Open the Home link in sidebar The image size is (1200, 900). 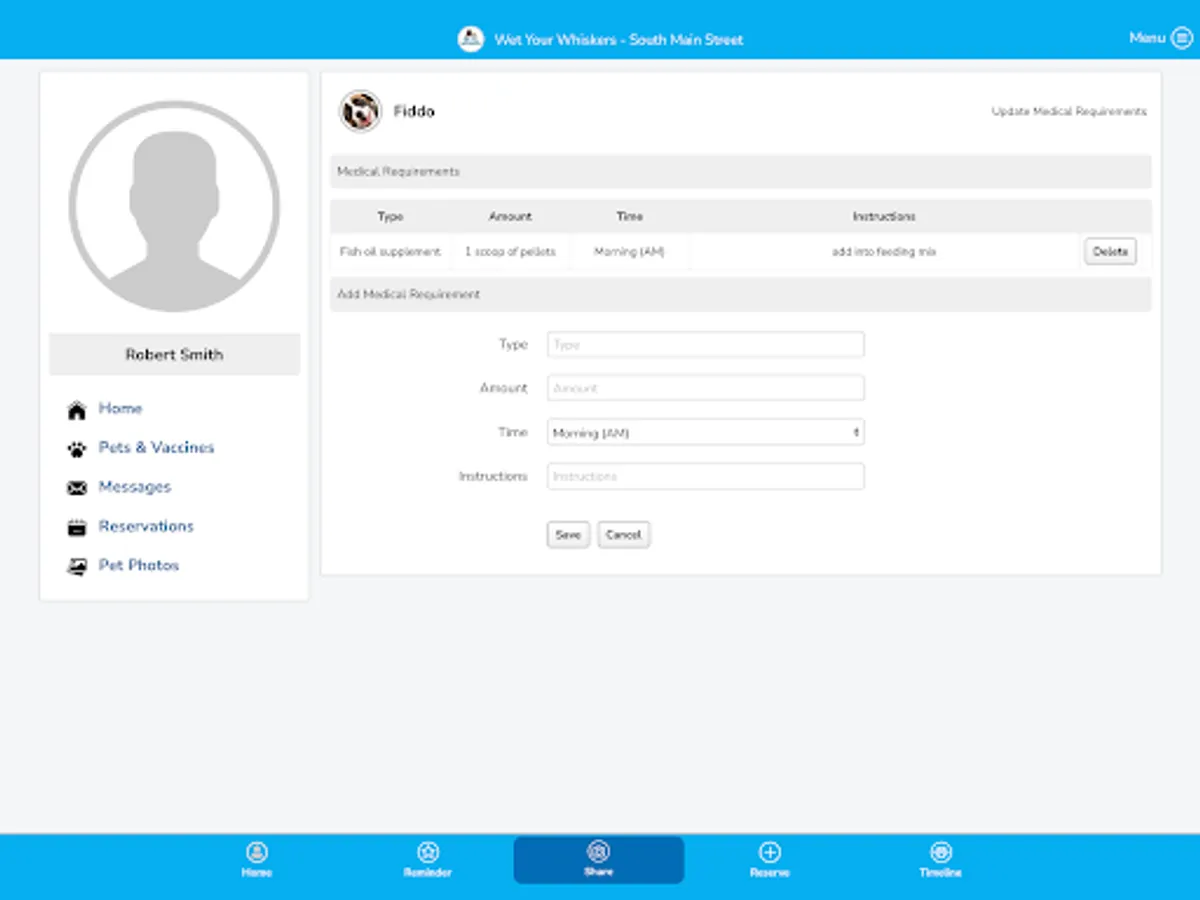click(x=120, y=409)
